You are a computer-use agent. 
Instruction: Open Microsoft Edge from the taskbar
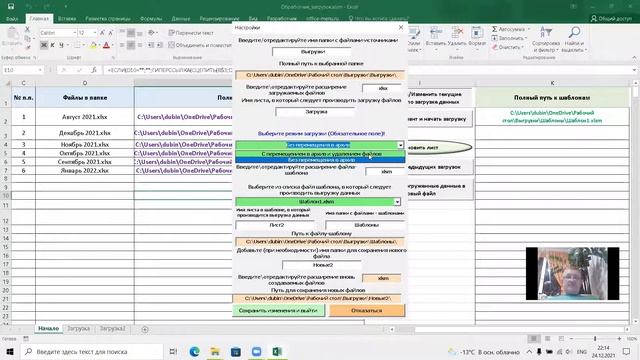pyautogui.click(x=195, y=351)
